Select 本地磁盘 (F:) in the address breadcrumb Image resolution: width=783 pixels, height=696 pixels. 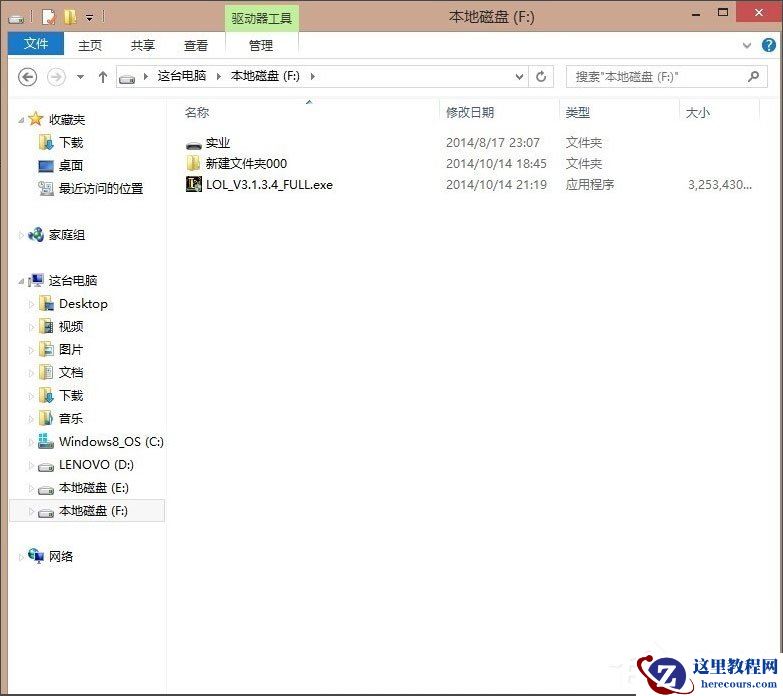coord(265,76)
